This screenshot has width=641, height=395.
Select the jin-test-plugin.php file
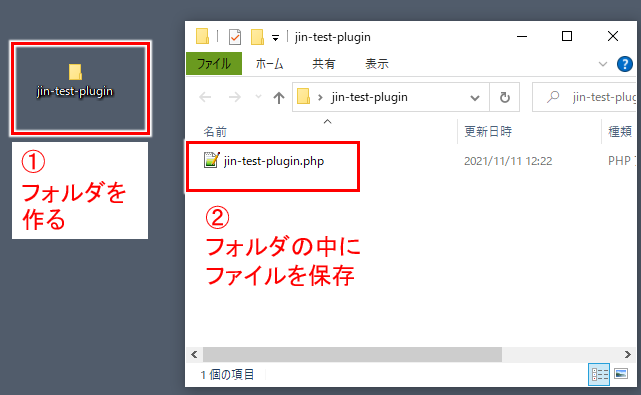[264, 161]
